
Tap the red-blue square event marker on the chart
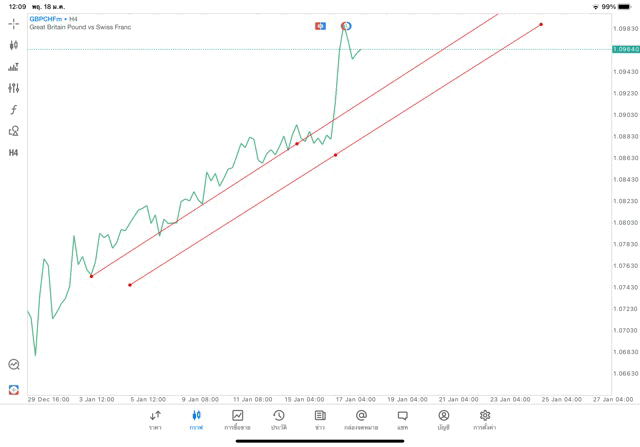point(320,26)
